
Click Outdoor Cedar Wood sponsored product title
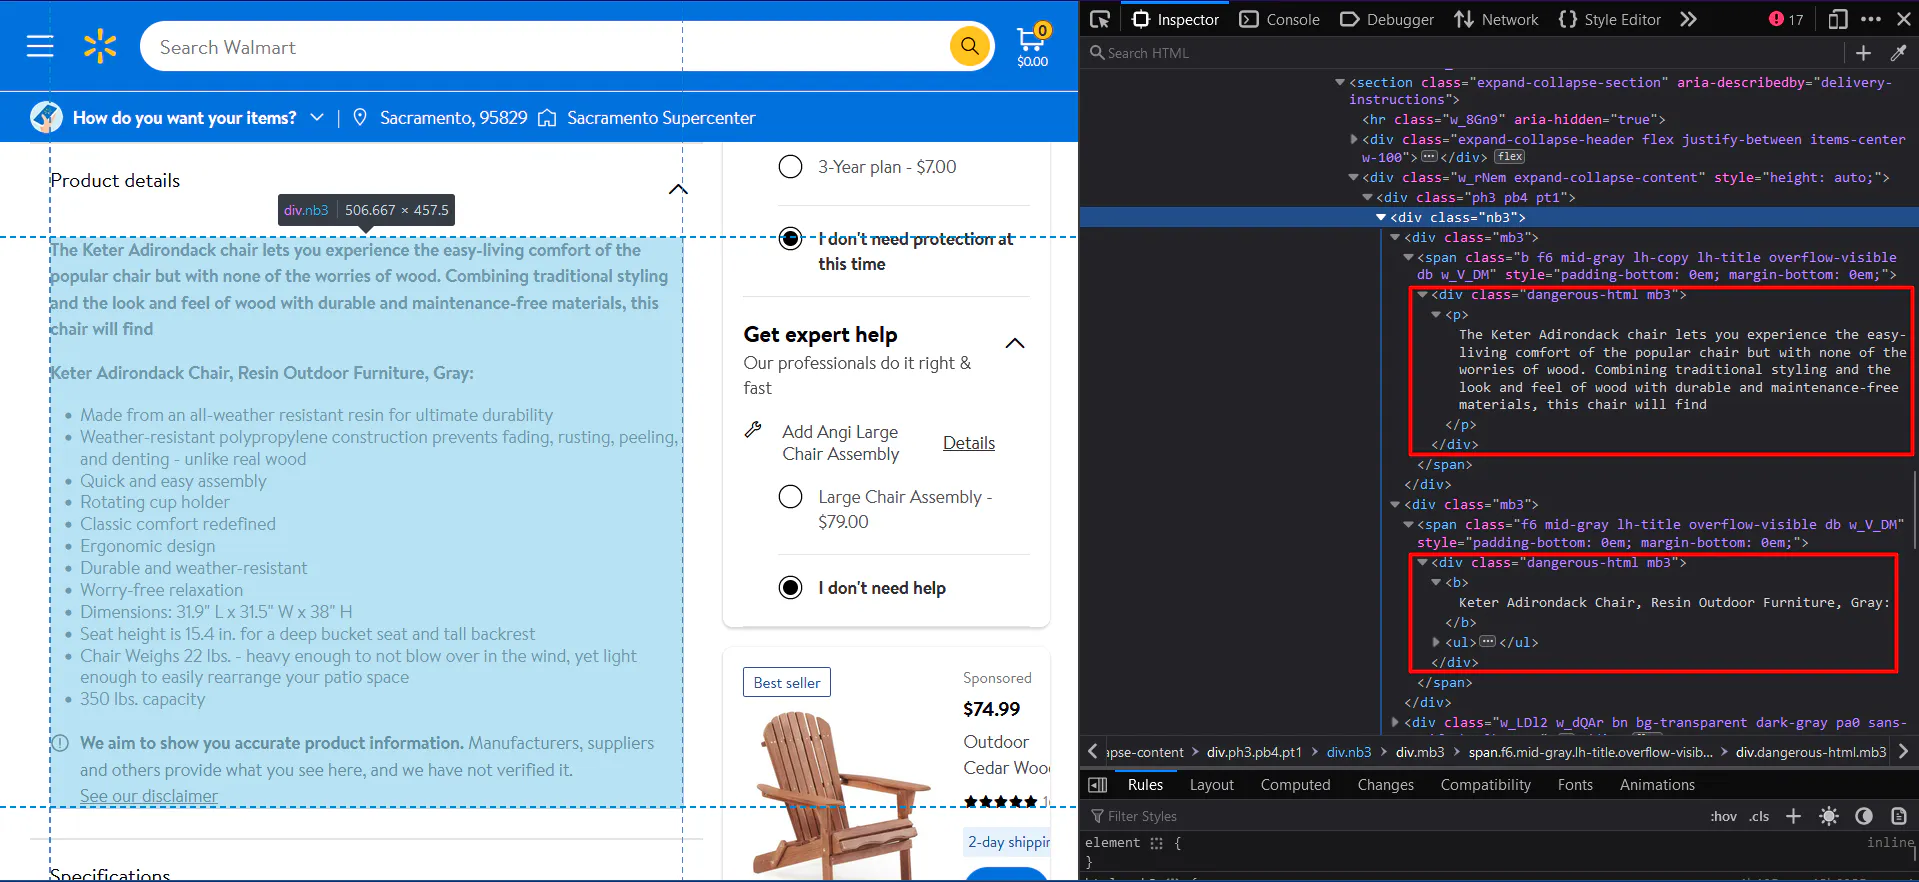(1006, 755)
